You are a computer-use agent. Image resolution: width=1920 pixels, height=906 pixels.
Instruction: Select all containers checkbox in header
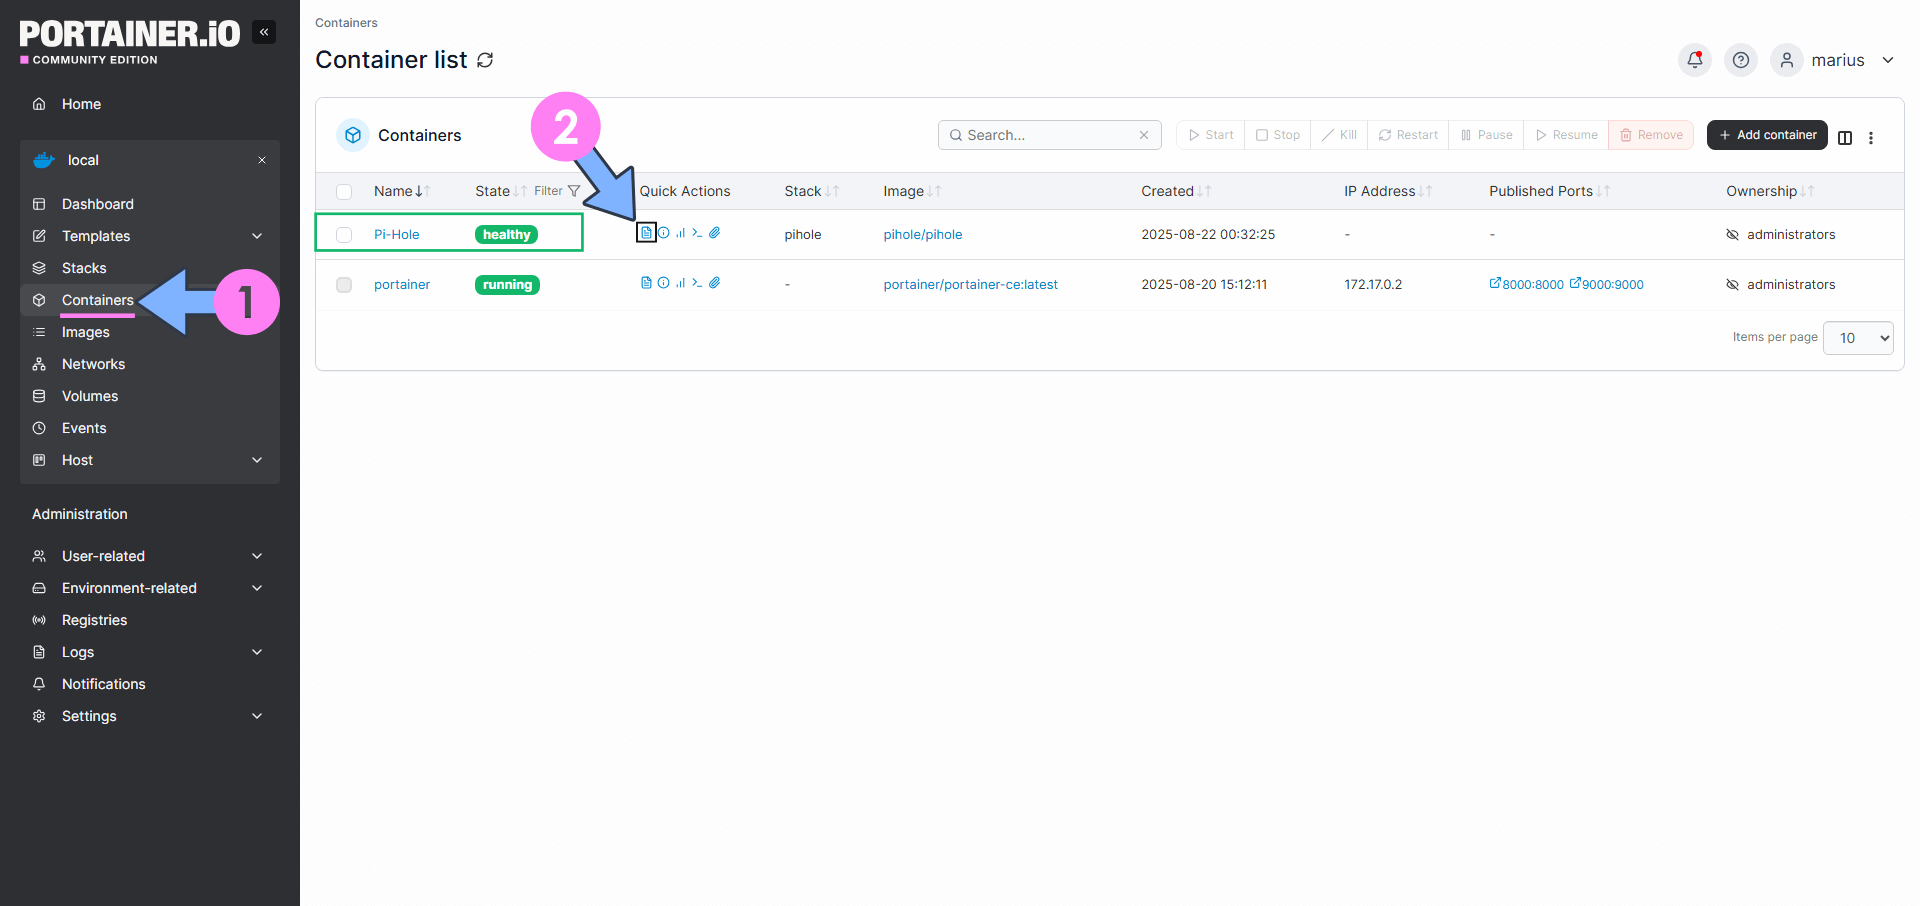pos(344,192)
